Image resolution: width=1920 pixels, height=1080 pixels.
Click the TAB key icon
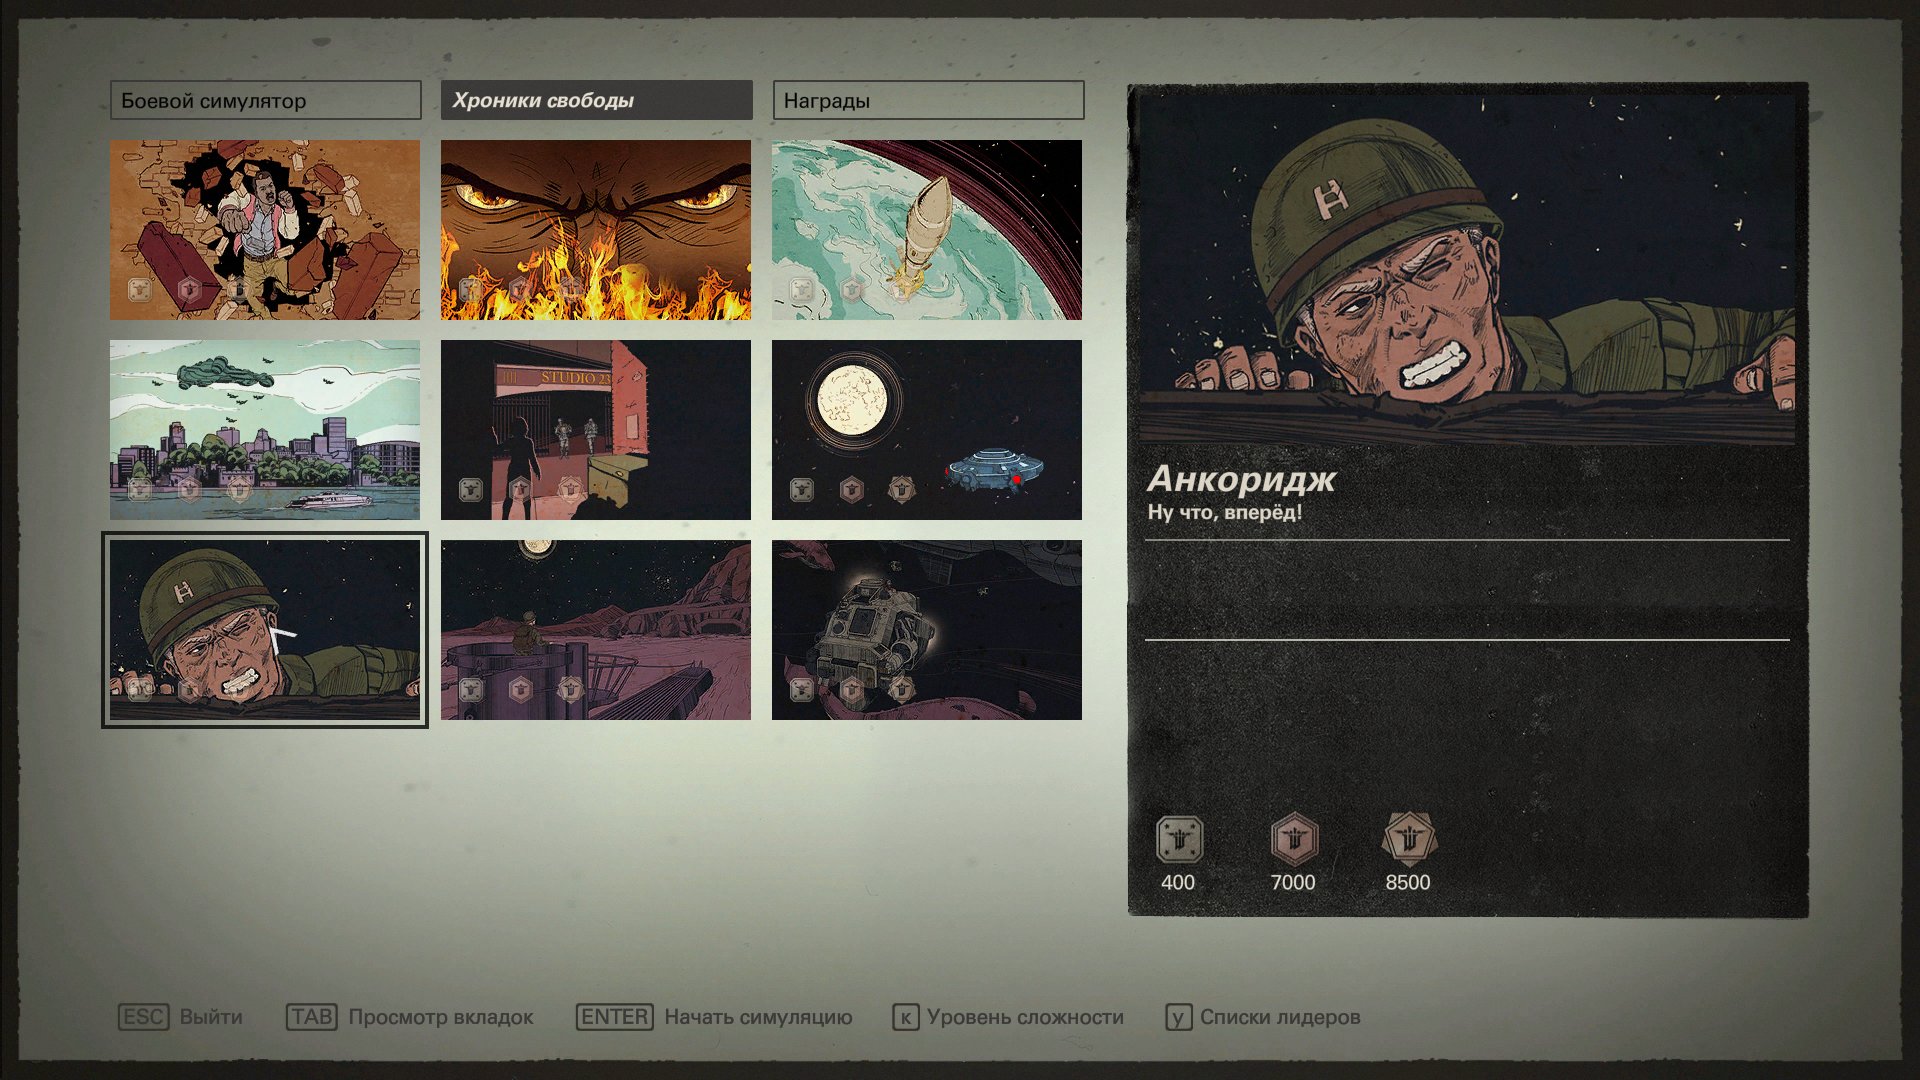coord(312,1017)
